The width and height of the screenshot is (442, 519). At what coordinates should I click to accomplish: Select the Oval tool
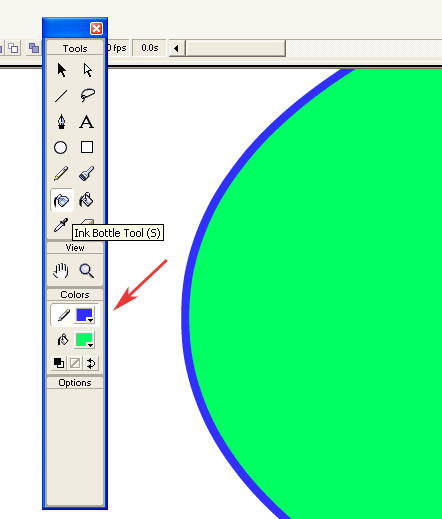(x=60, y=147)
